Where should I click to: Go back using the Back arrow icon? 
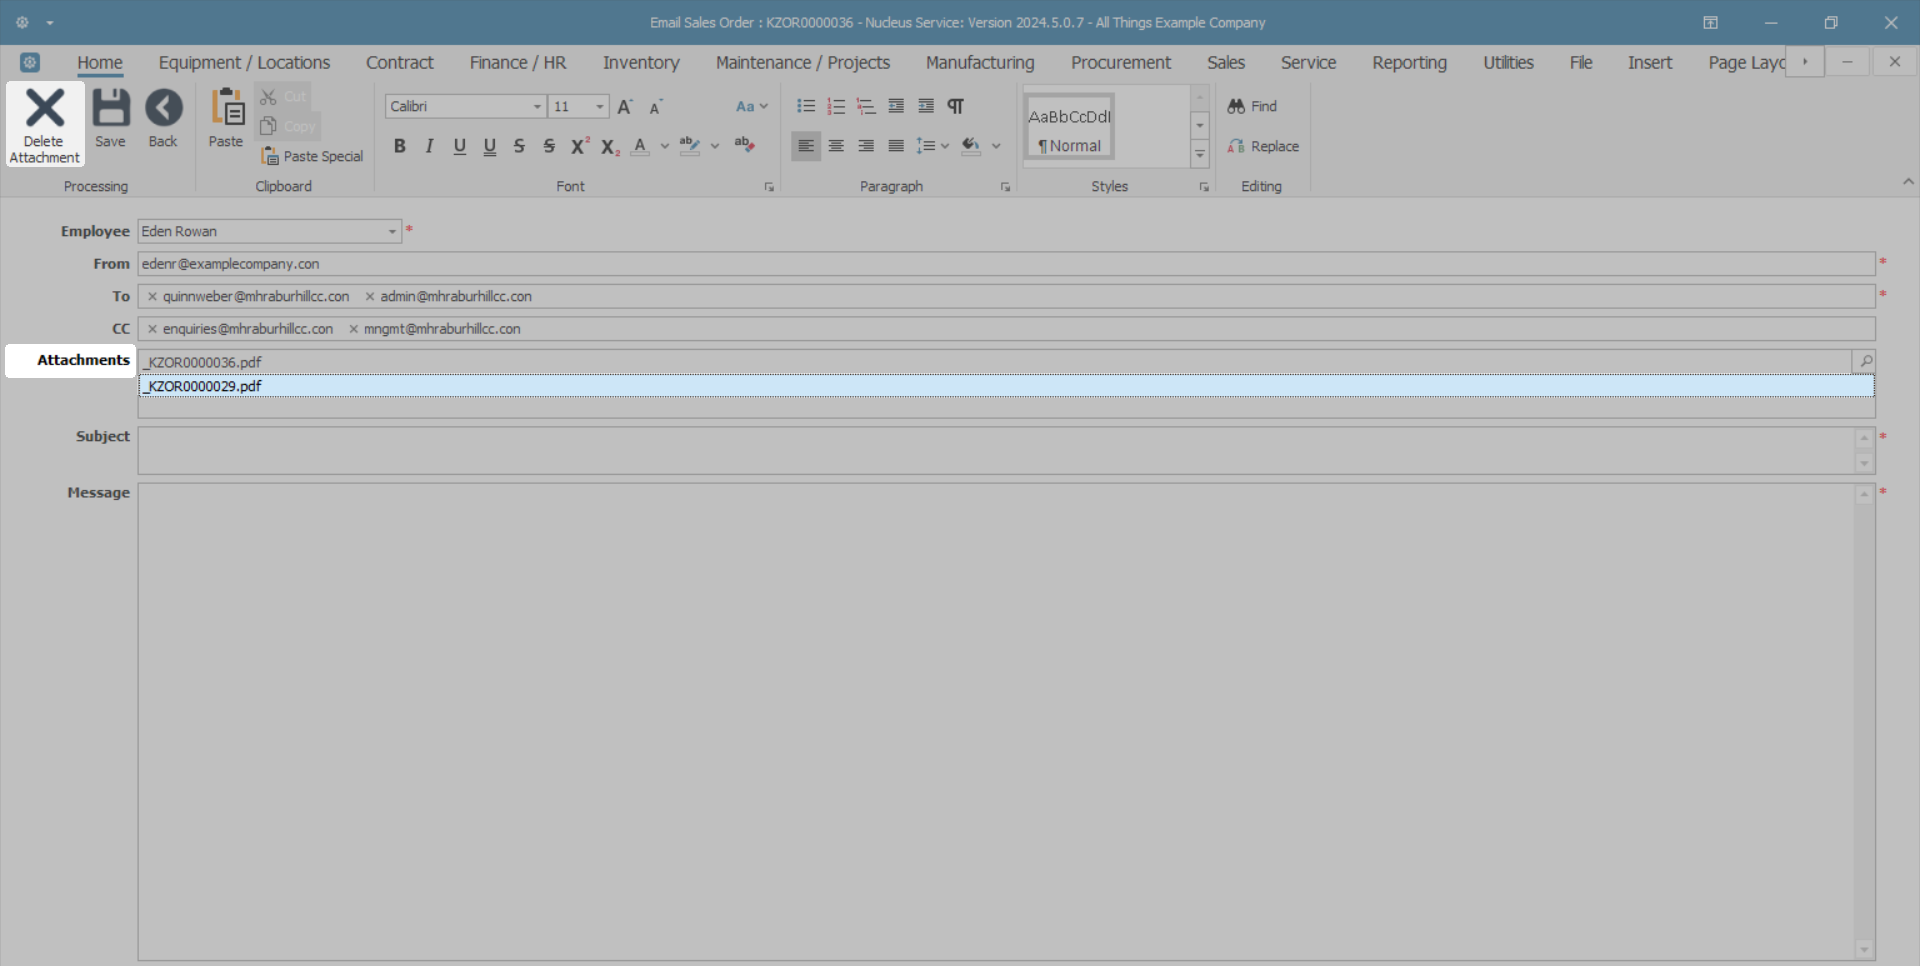coord(163,120)
